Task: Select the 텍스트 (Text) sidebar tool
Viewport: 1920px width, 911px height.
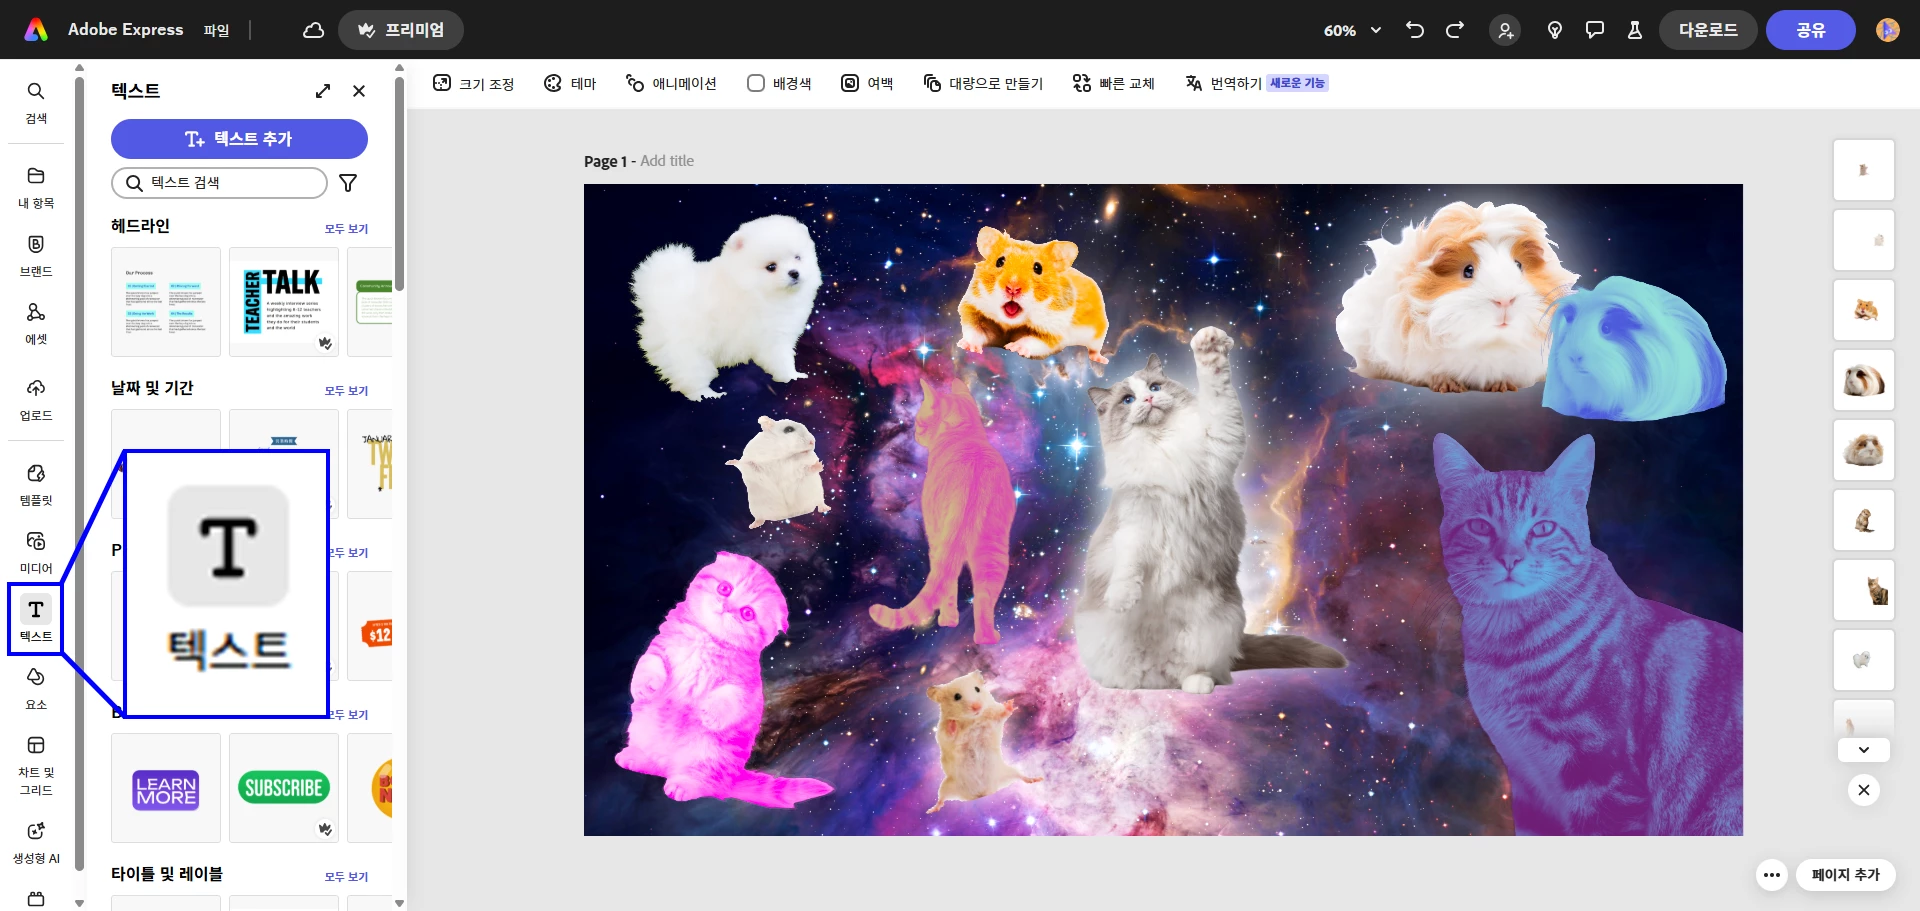Action: pos(36,620)
